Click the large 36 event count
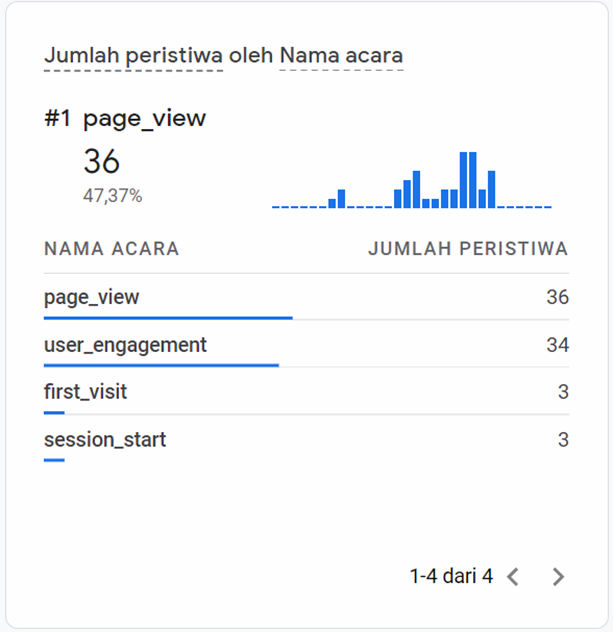The image size is (613, 632). 102,162
